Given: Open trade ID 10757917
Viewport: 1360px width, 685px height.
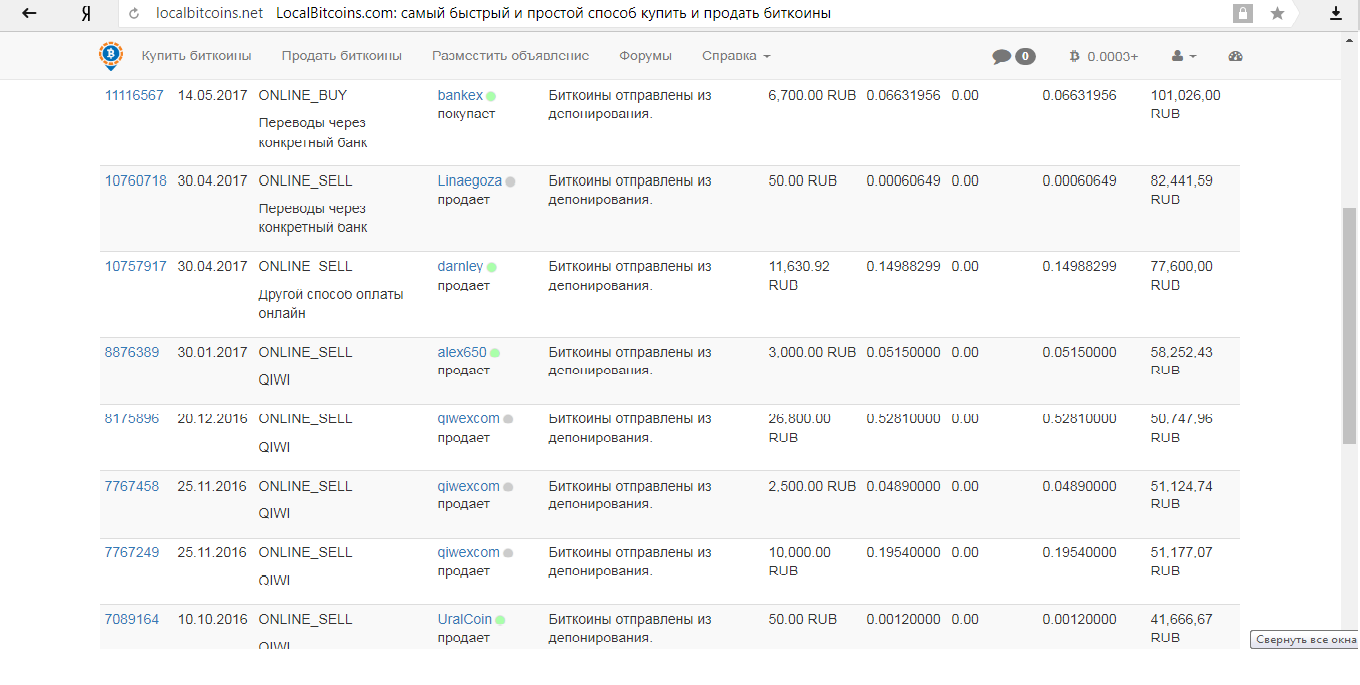Looking at the screenshot, I should 136,266.
